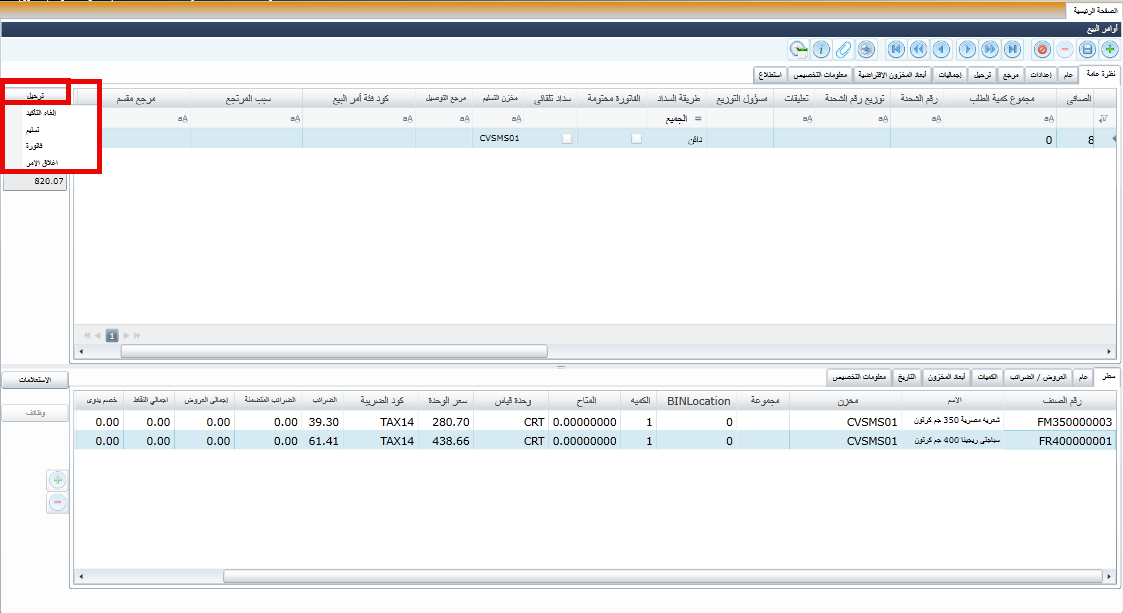The width and height of the screenshot is (1123, 613).
Task: Click the red cancel icon in toolbar
Action: 1042,48
